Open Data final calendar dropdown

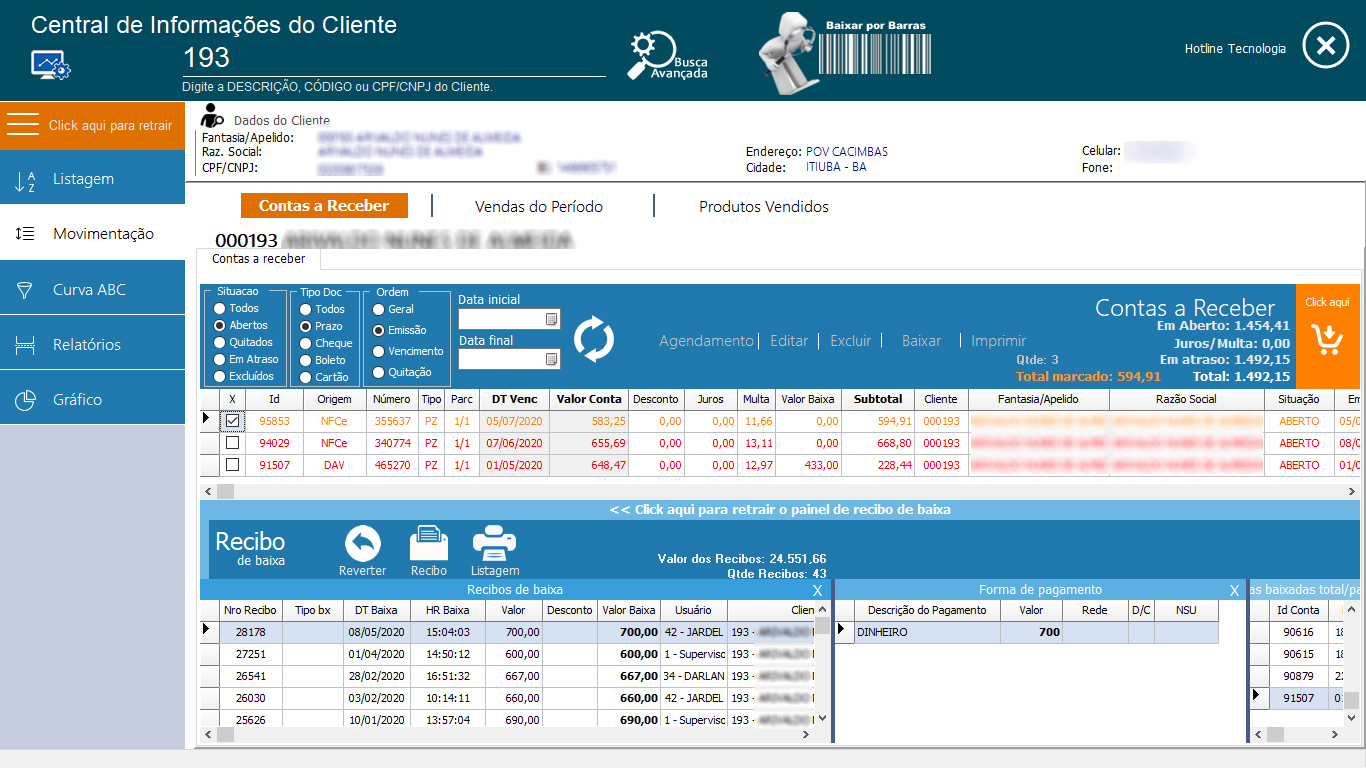click(551, 359)
